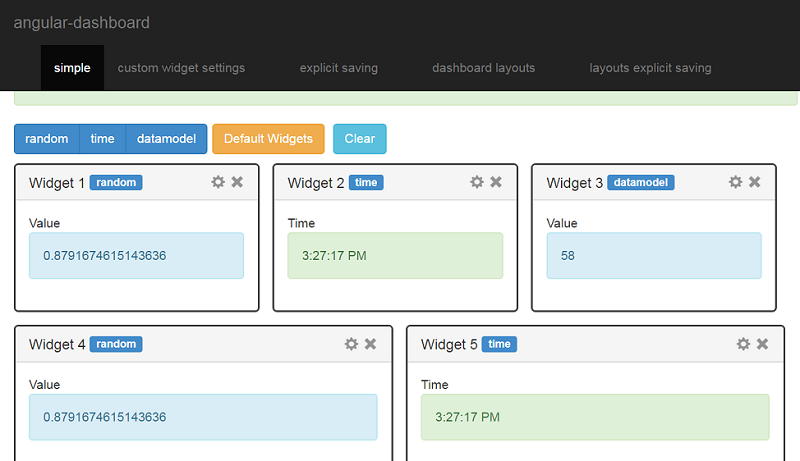Click the Widget 3 title
The width and height of the screenshot is (800, 461).
click(574, 183)
